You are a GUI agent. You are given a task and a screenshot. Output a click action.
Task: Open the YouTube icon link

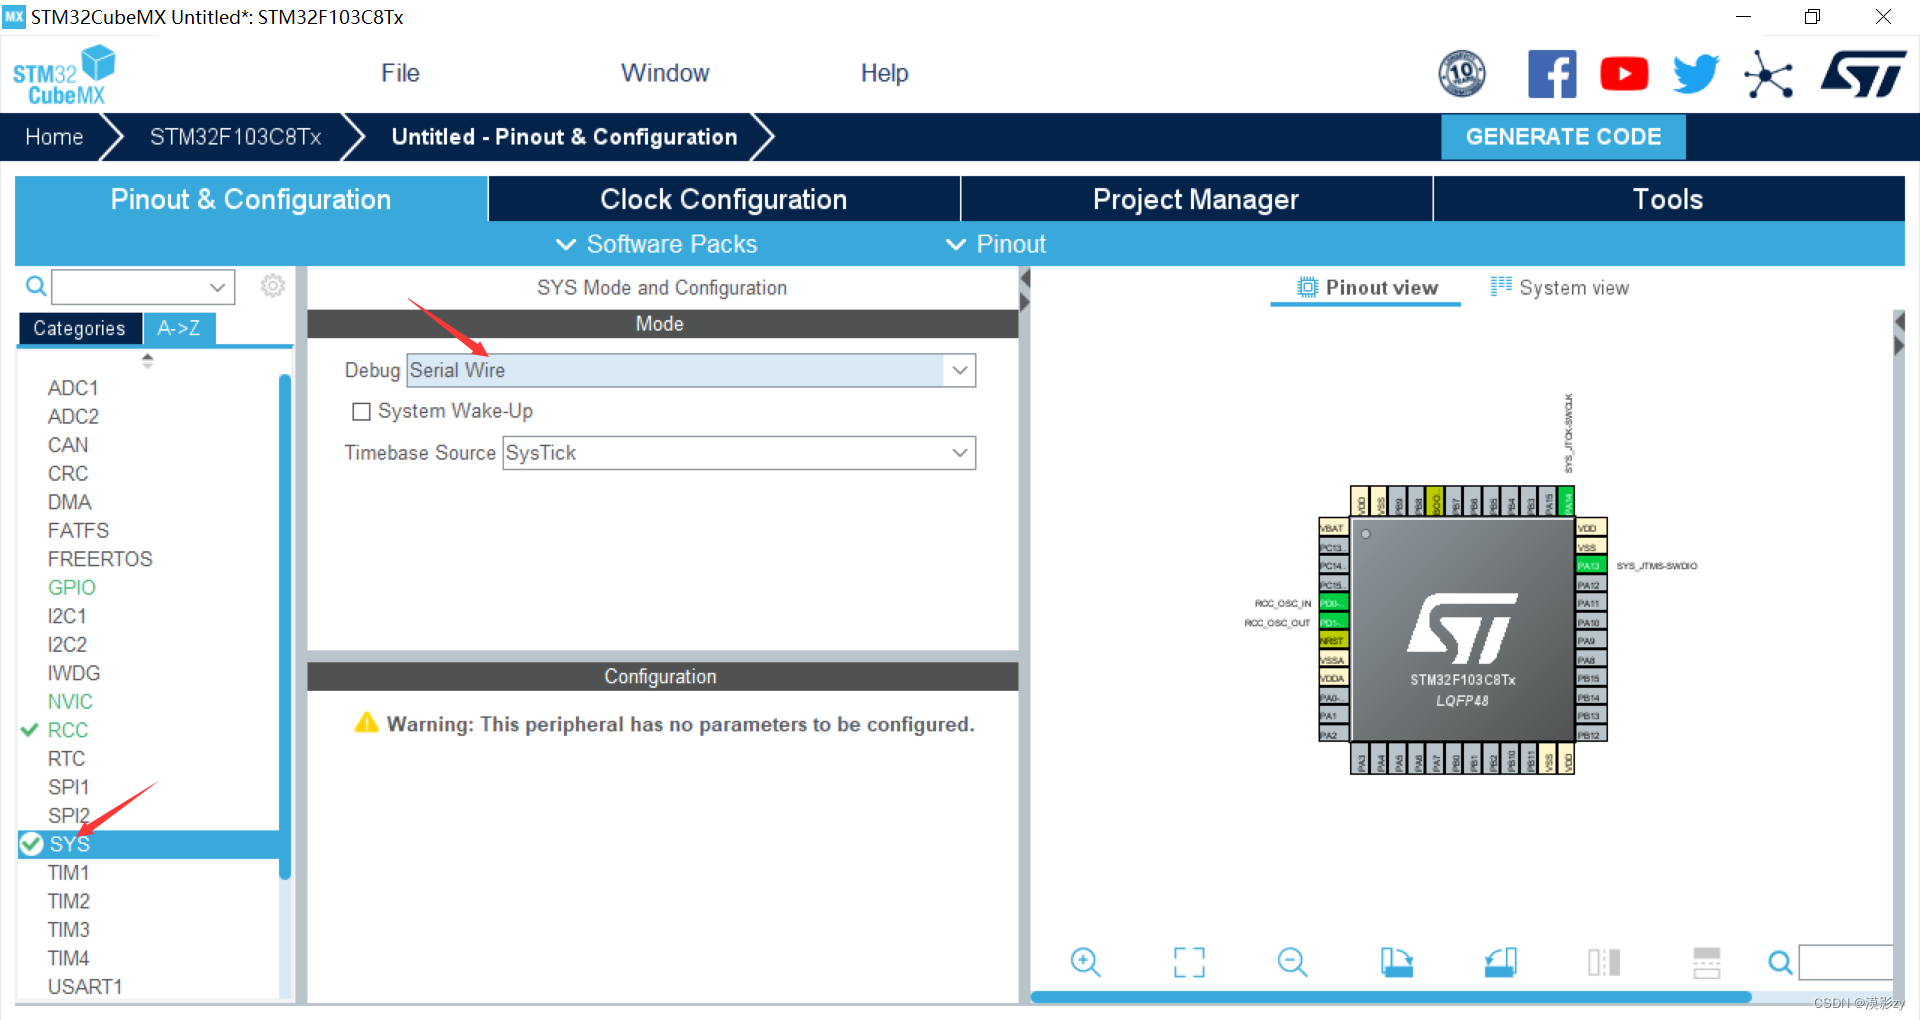coord(1624,74)
